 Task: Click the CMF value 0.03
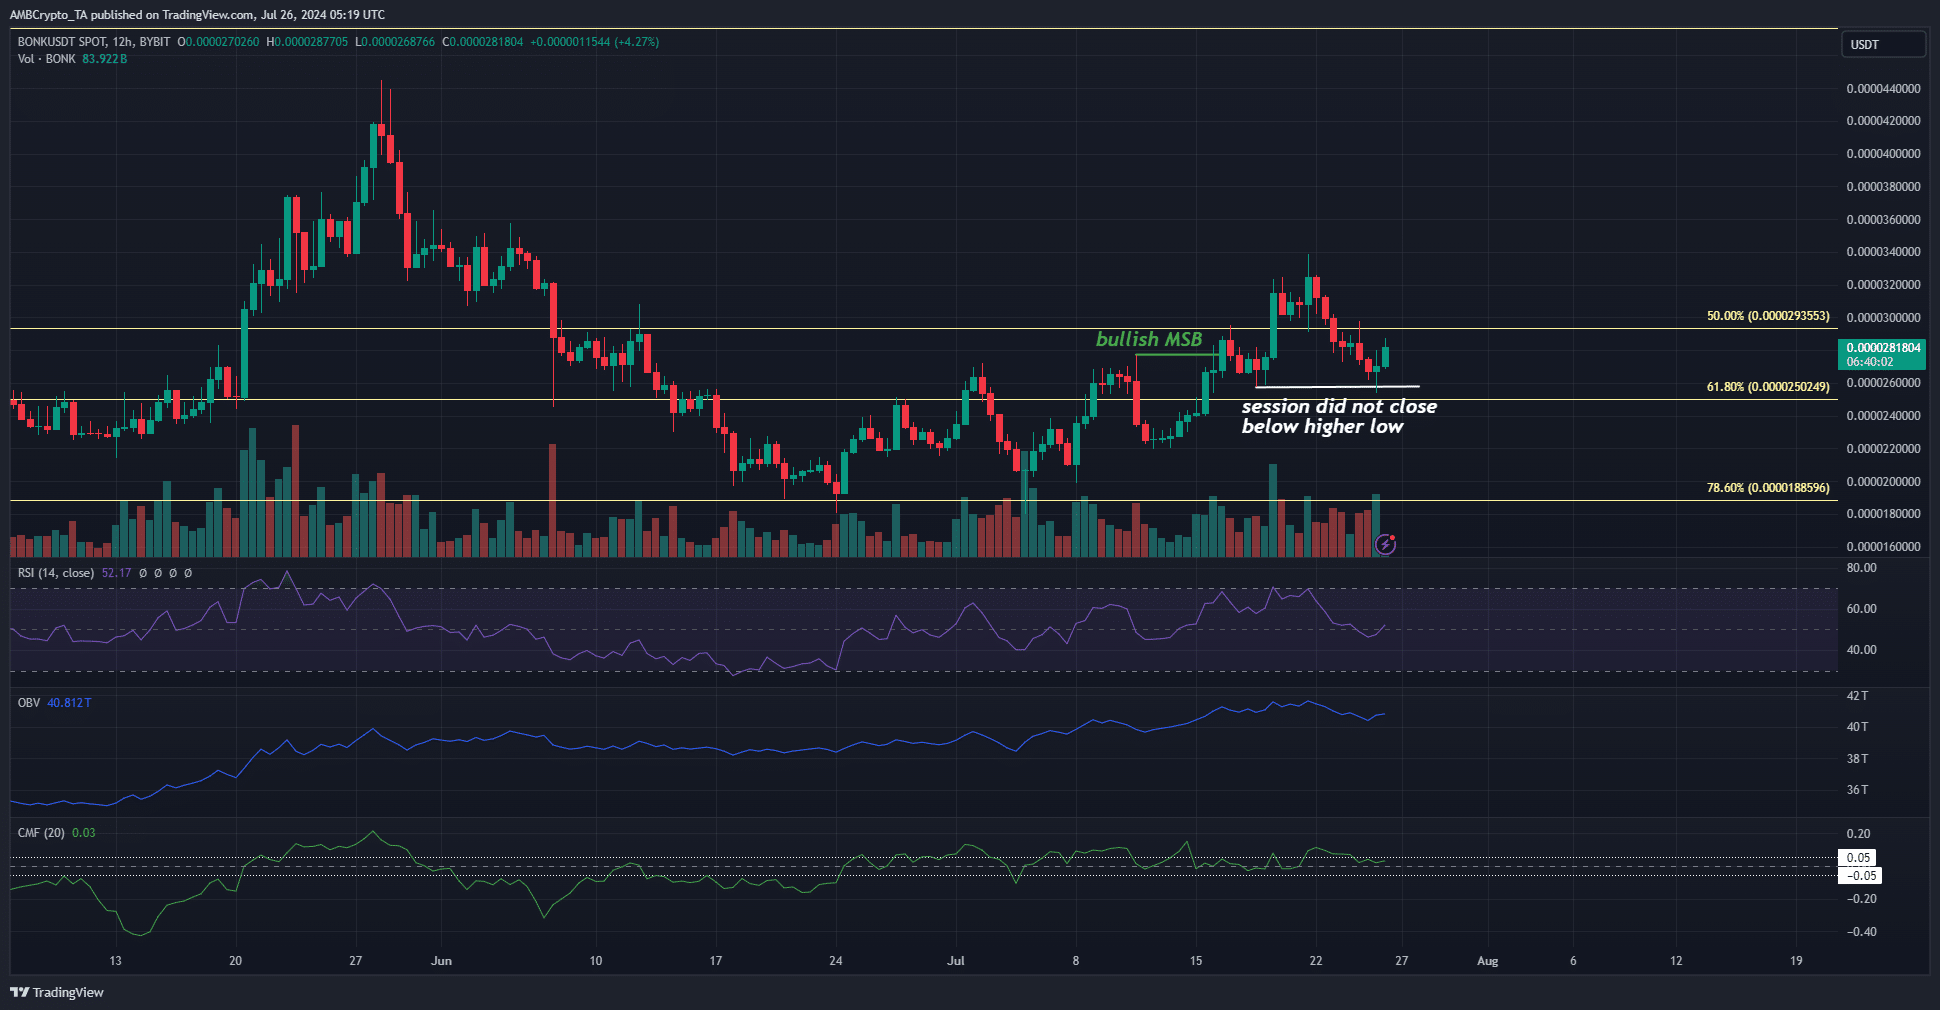click(x=84, y=833)
